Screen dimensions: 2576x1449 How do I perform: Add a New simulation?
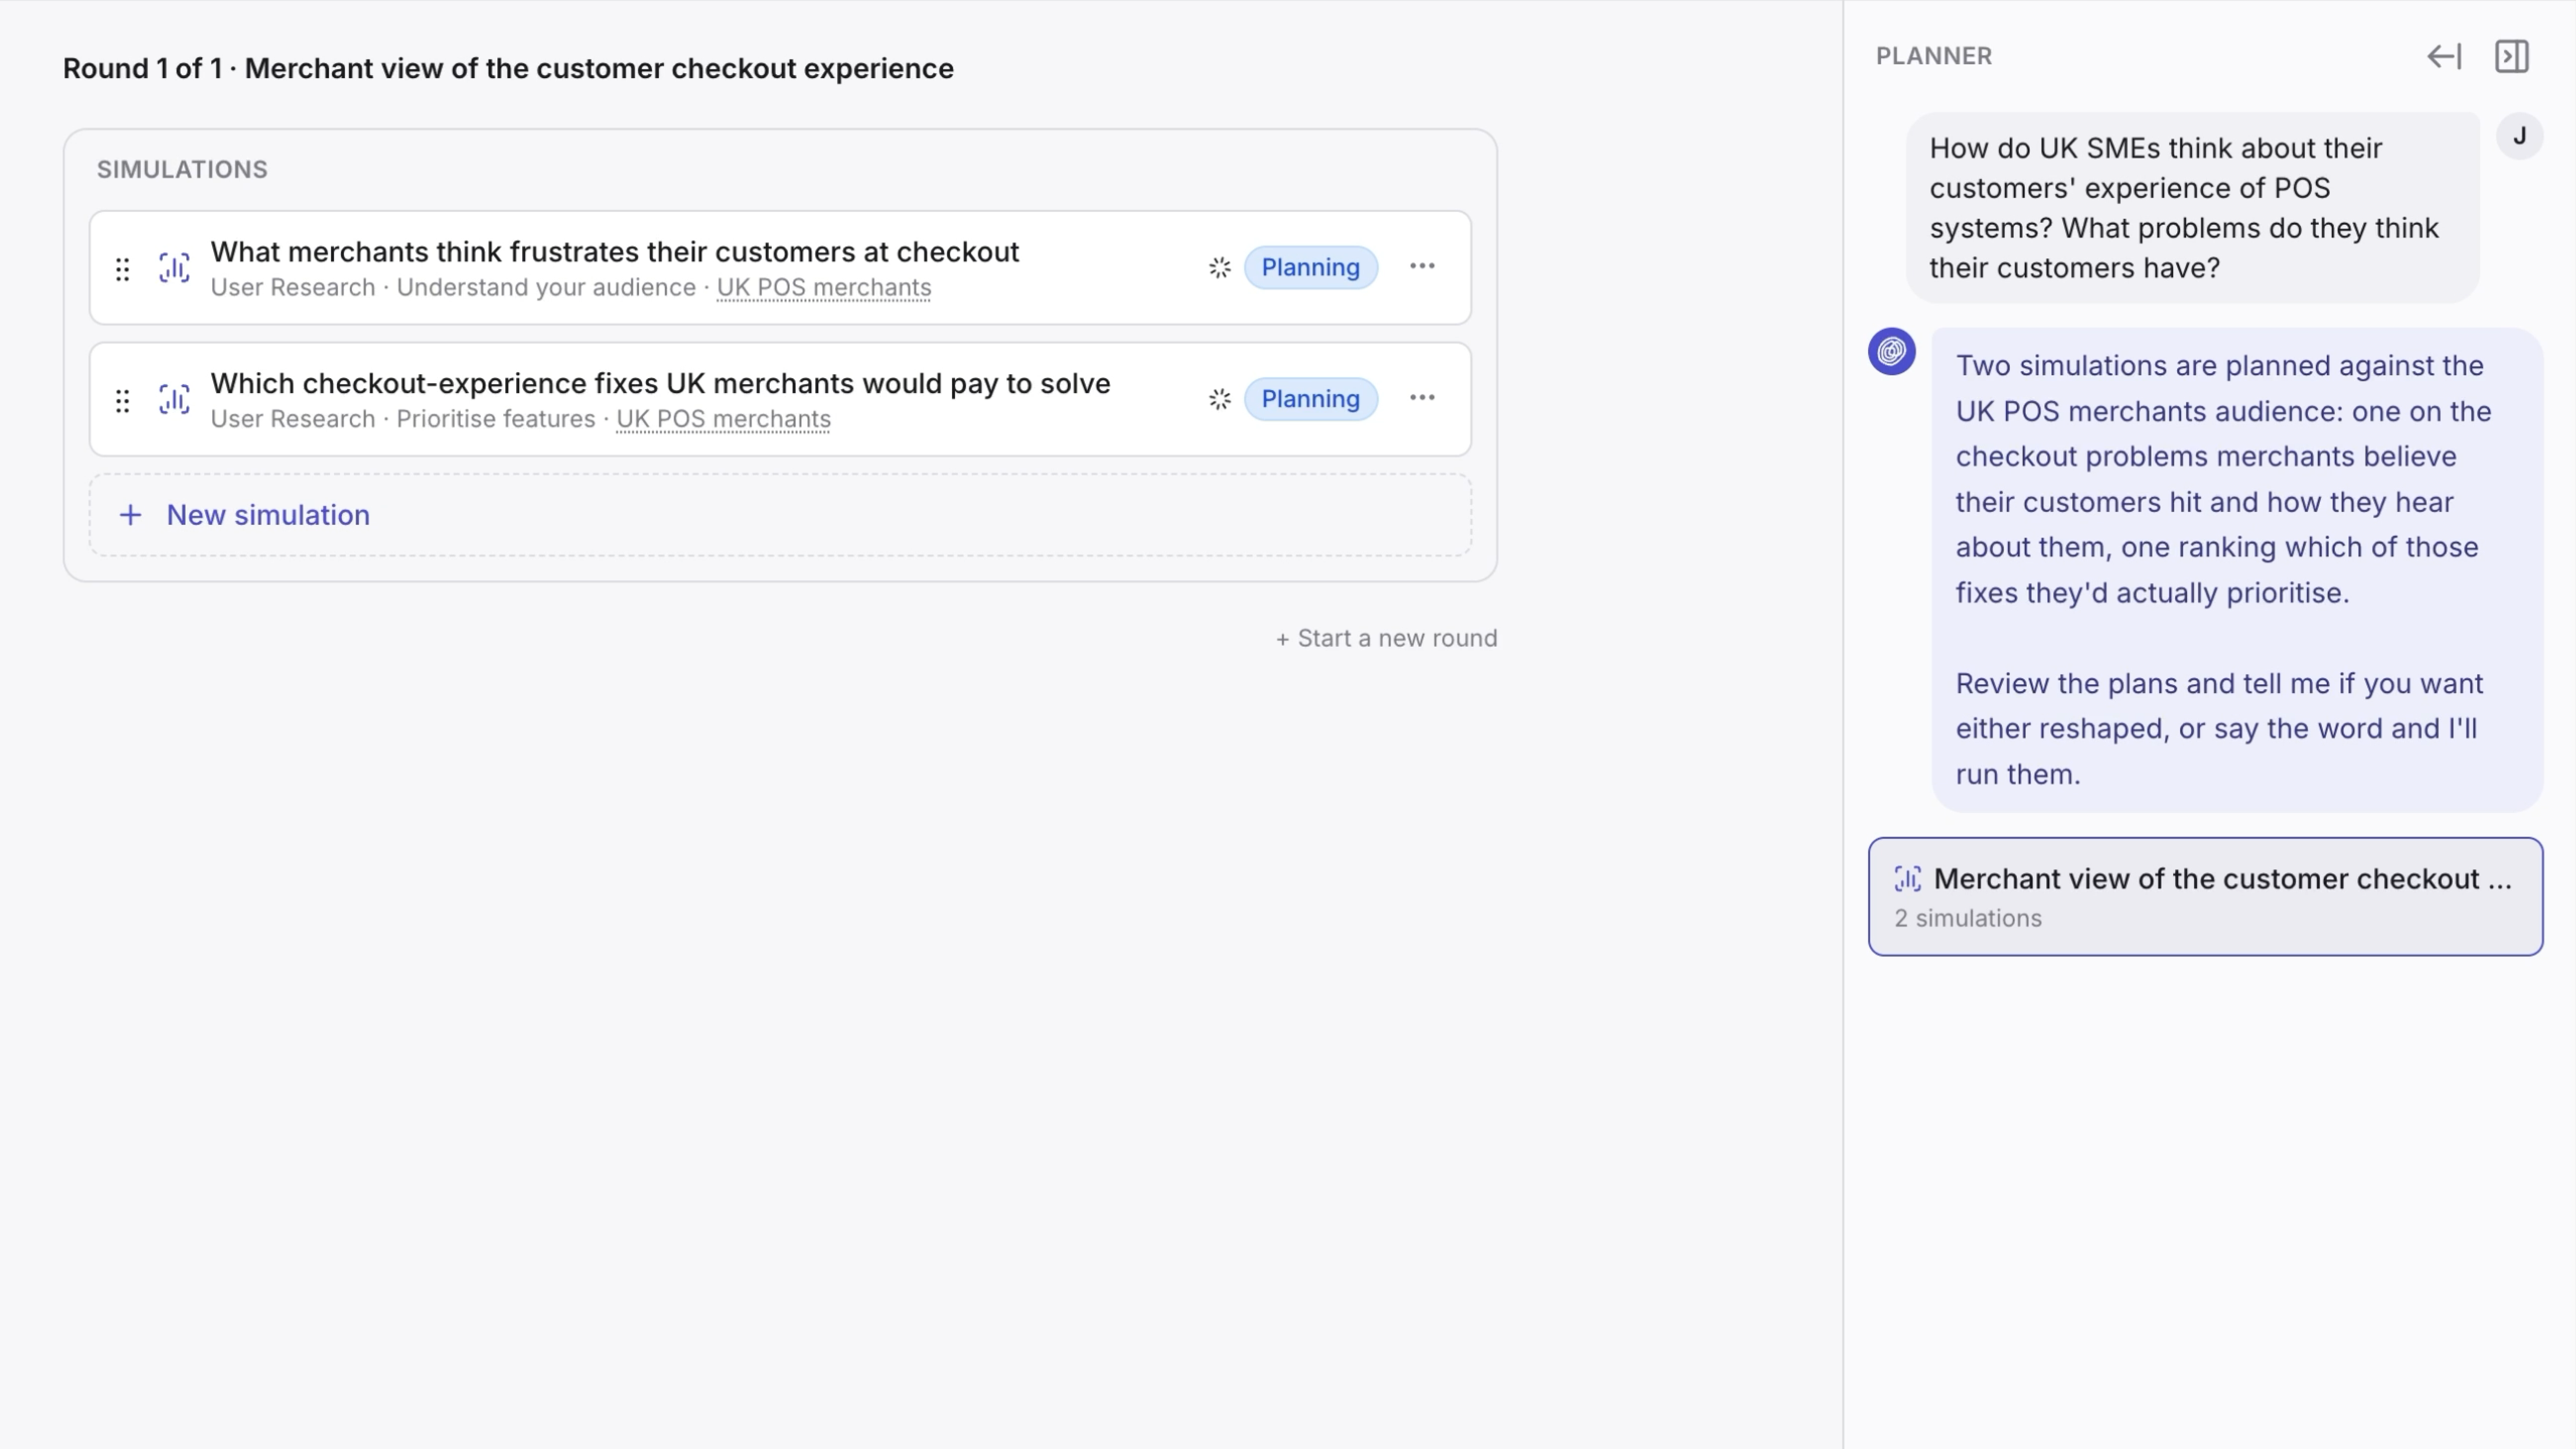click(780, 515)
